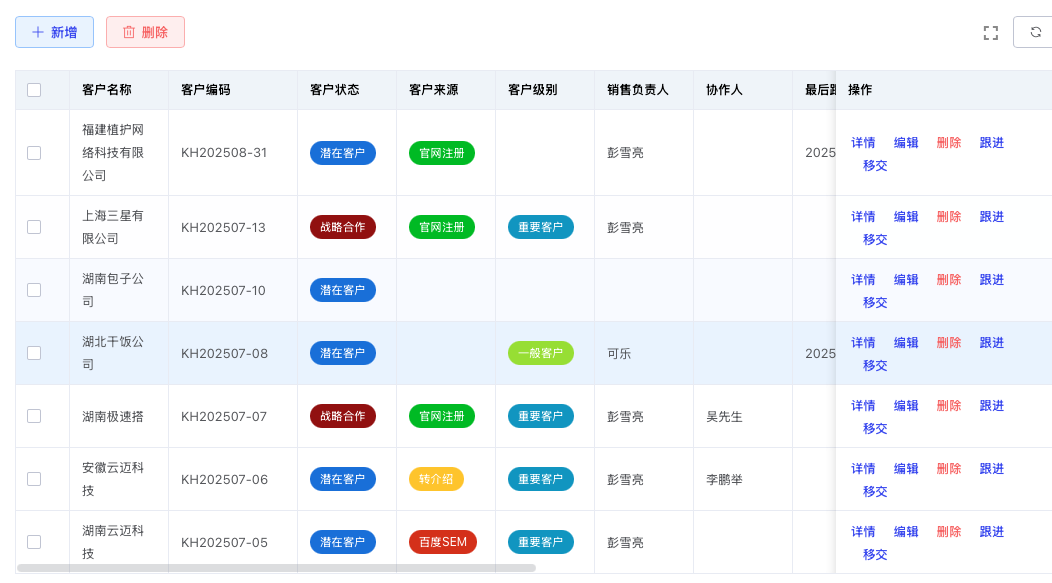Delete the 湖南包子公司 row via 删除 link
This screenshot has width=1052, height=583.
(949, 279)
